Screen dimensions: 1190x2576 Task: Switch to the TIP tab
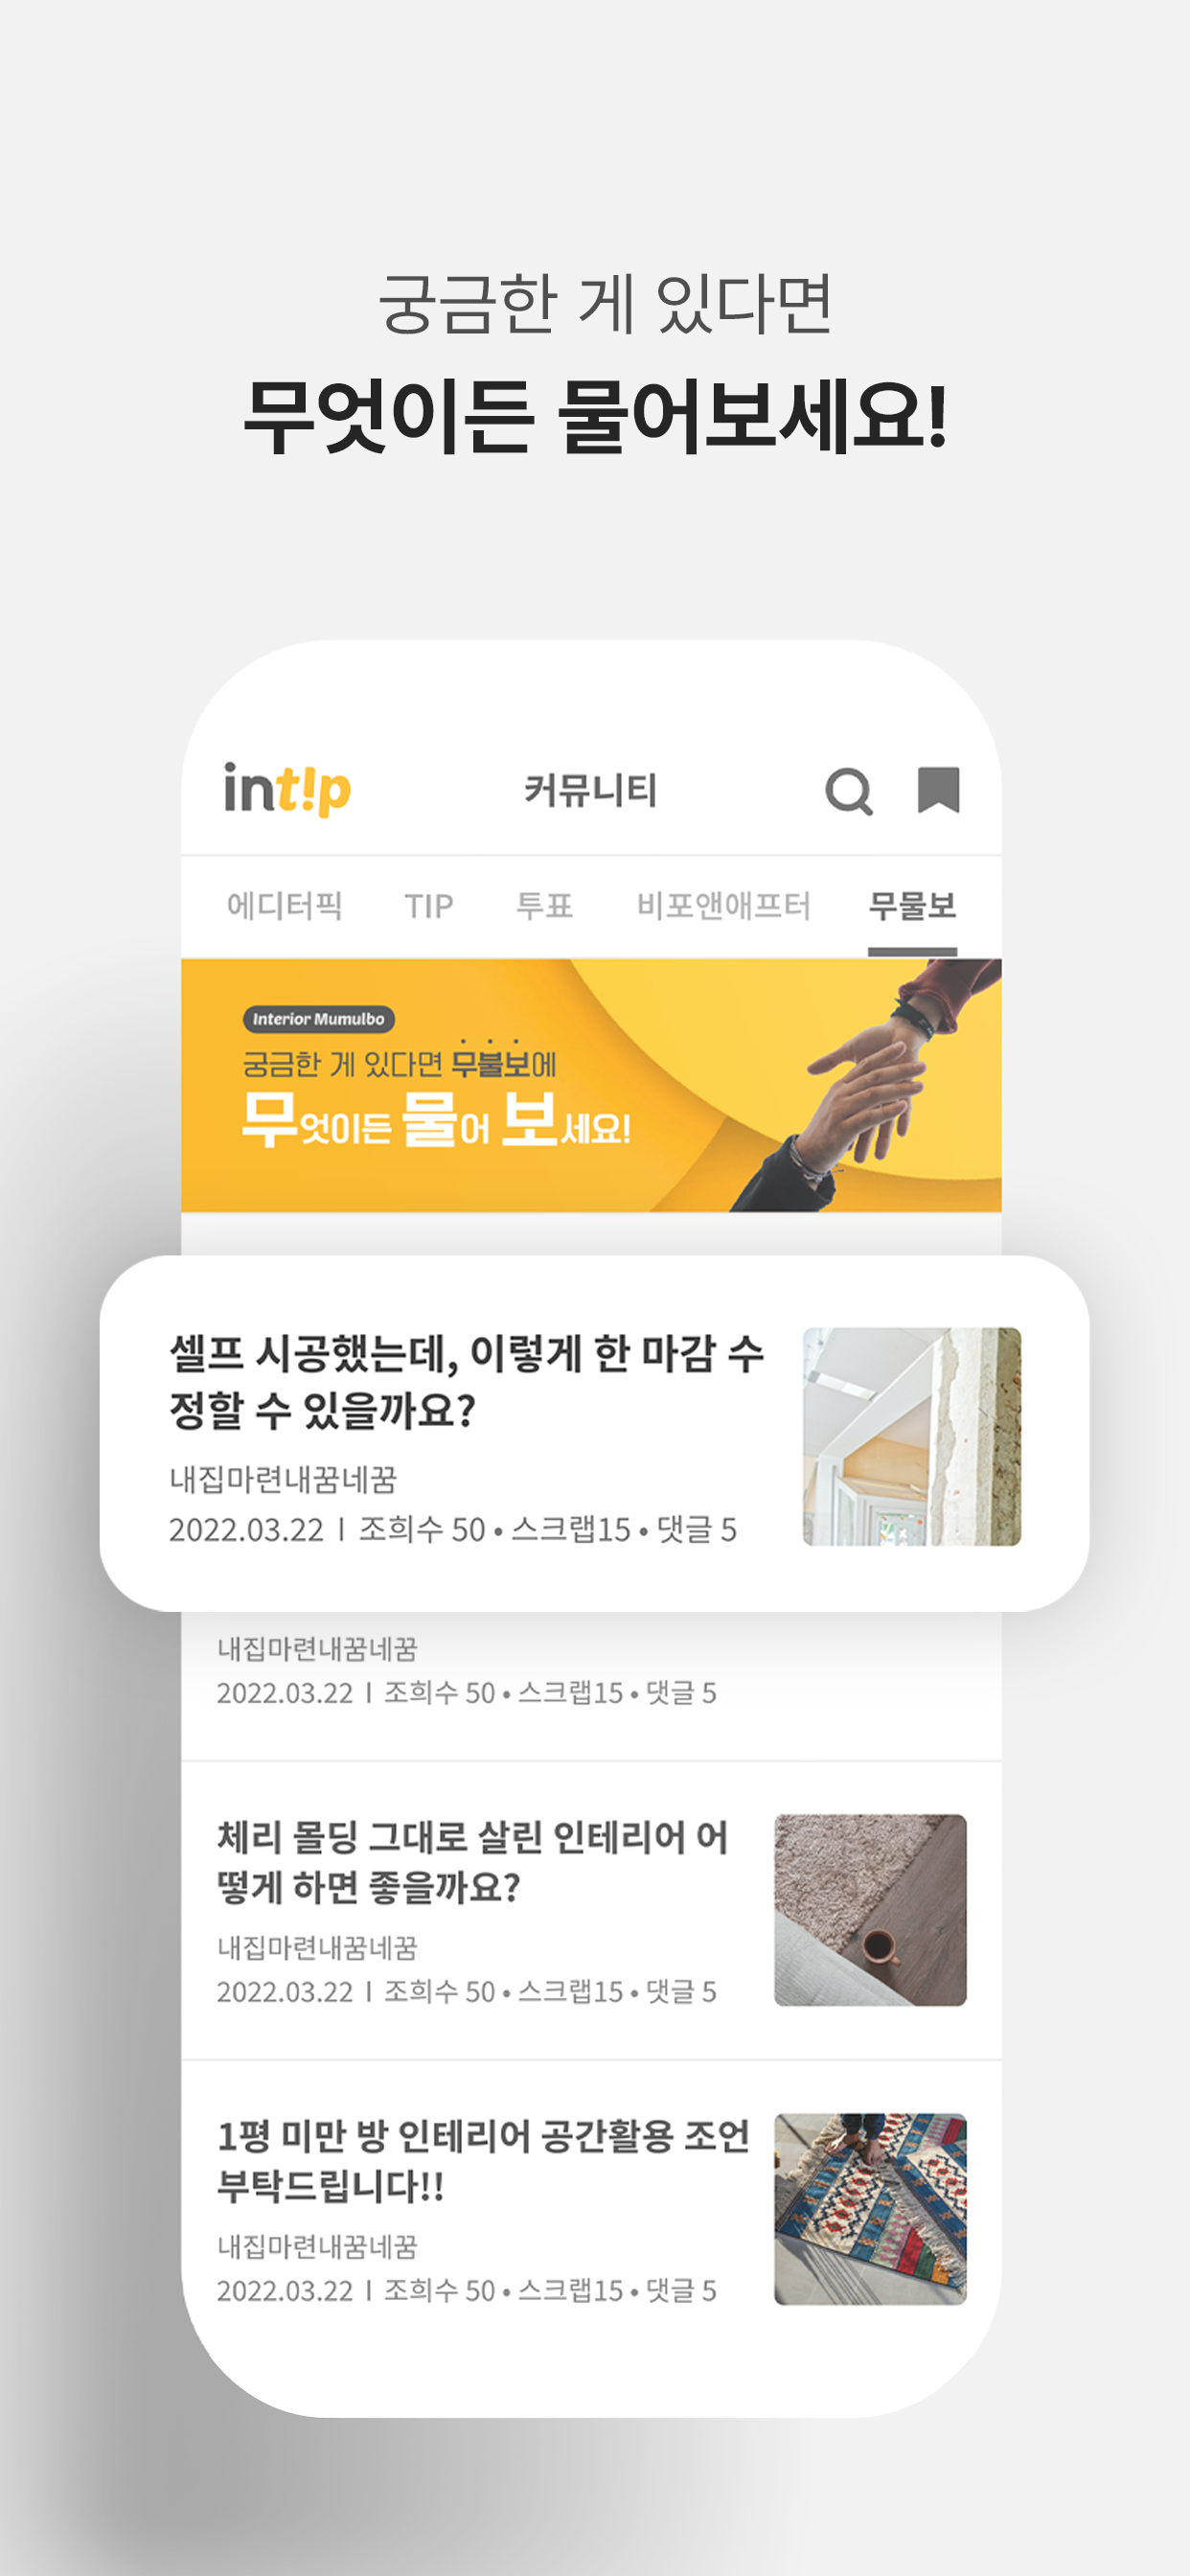point(429,906)
